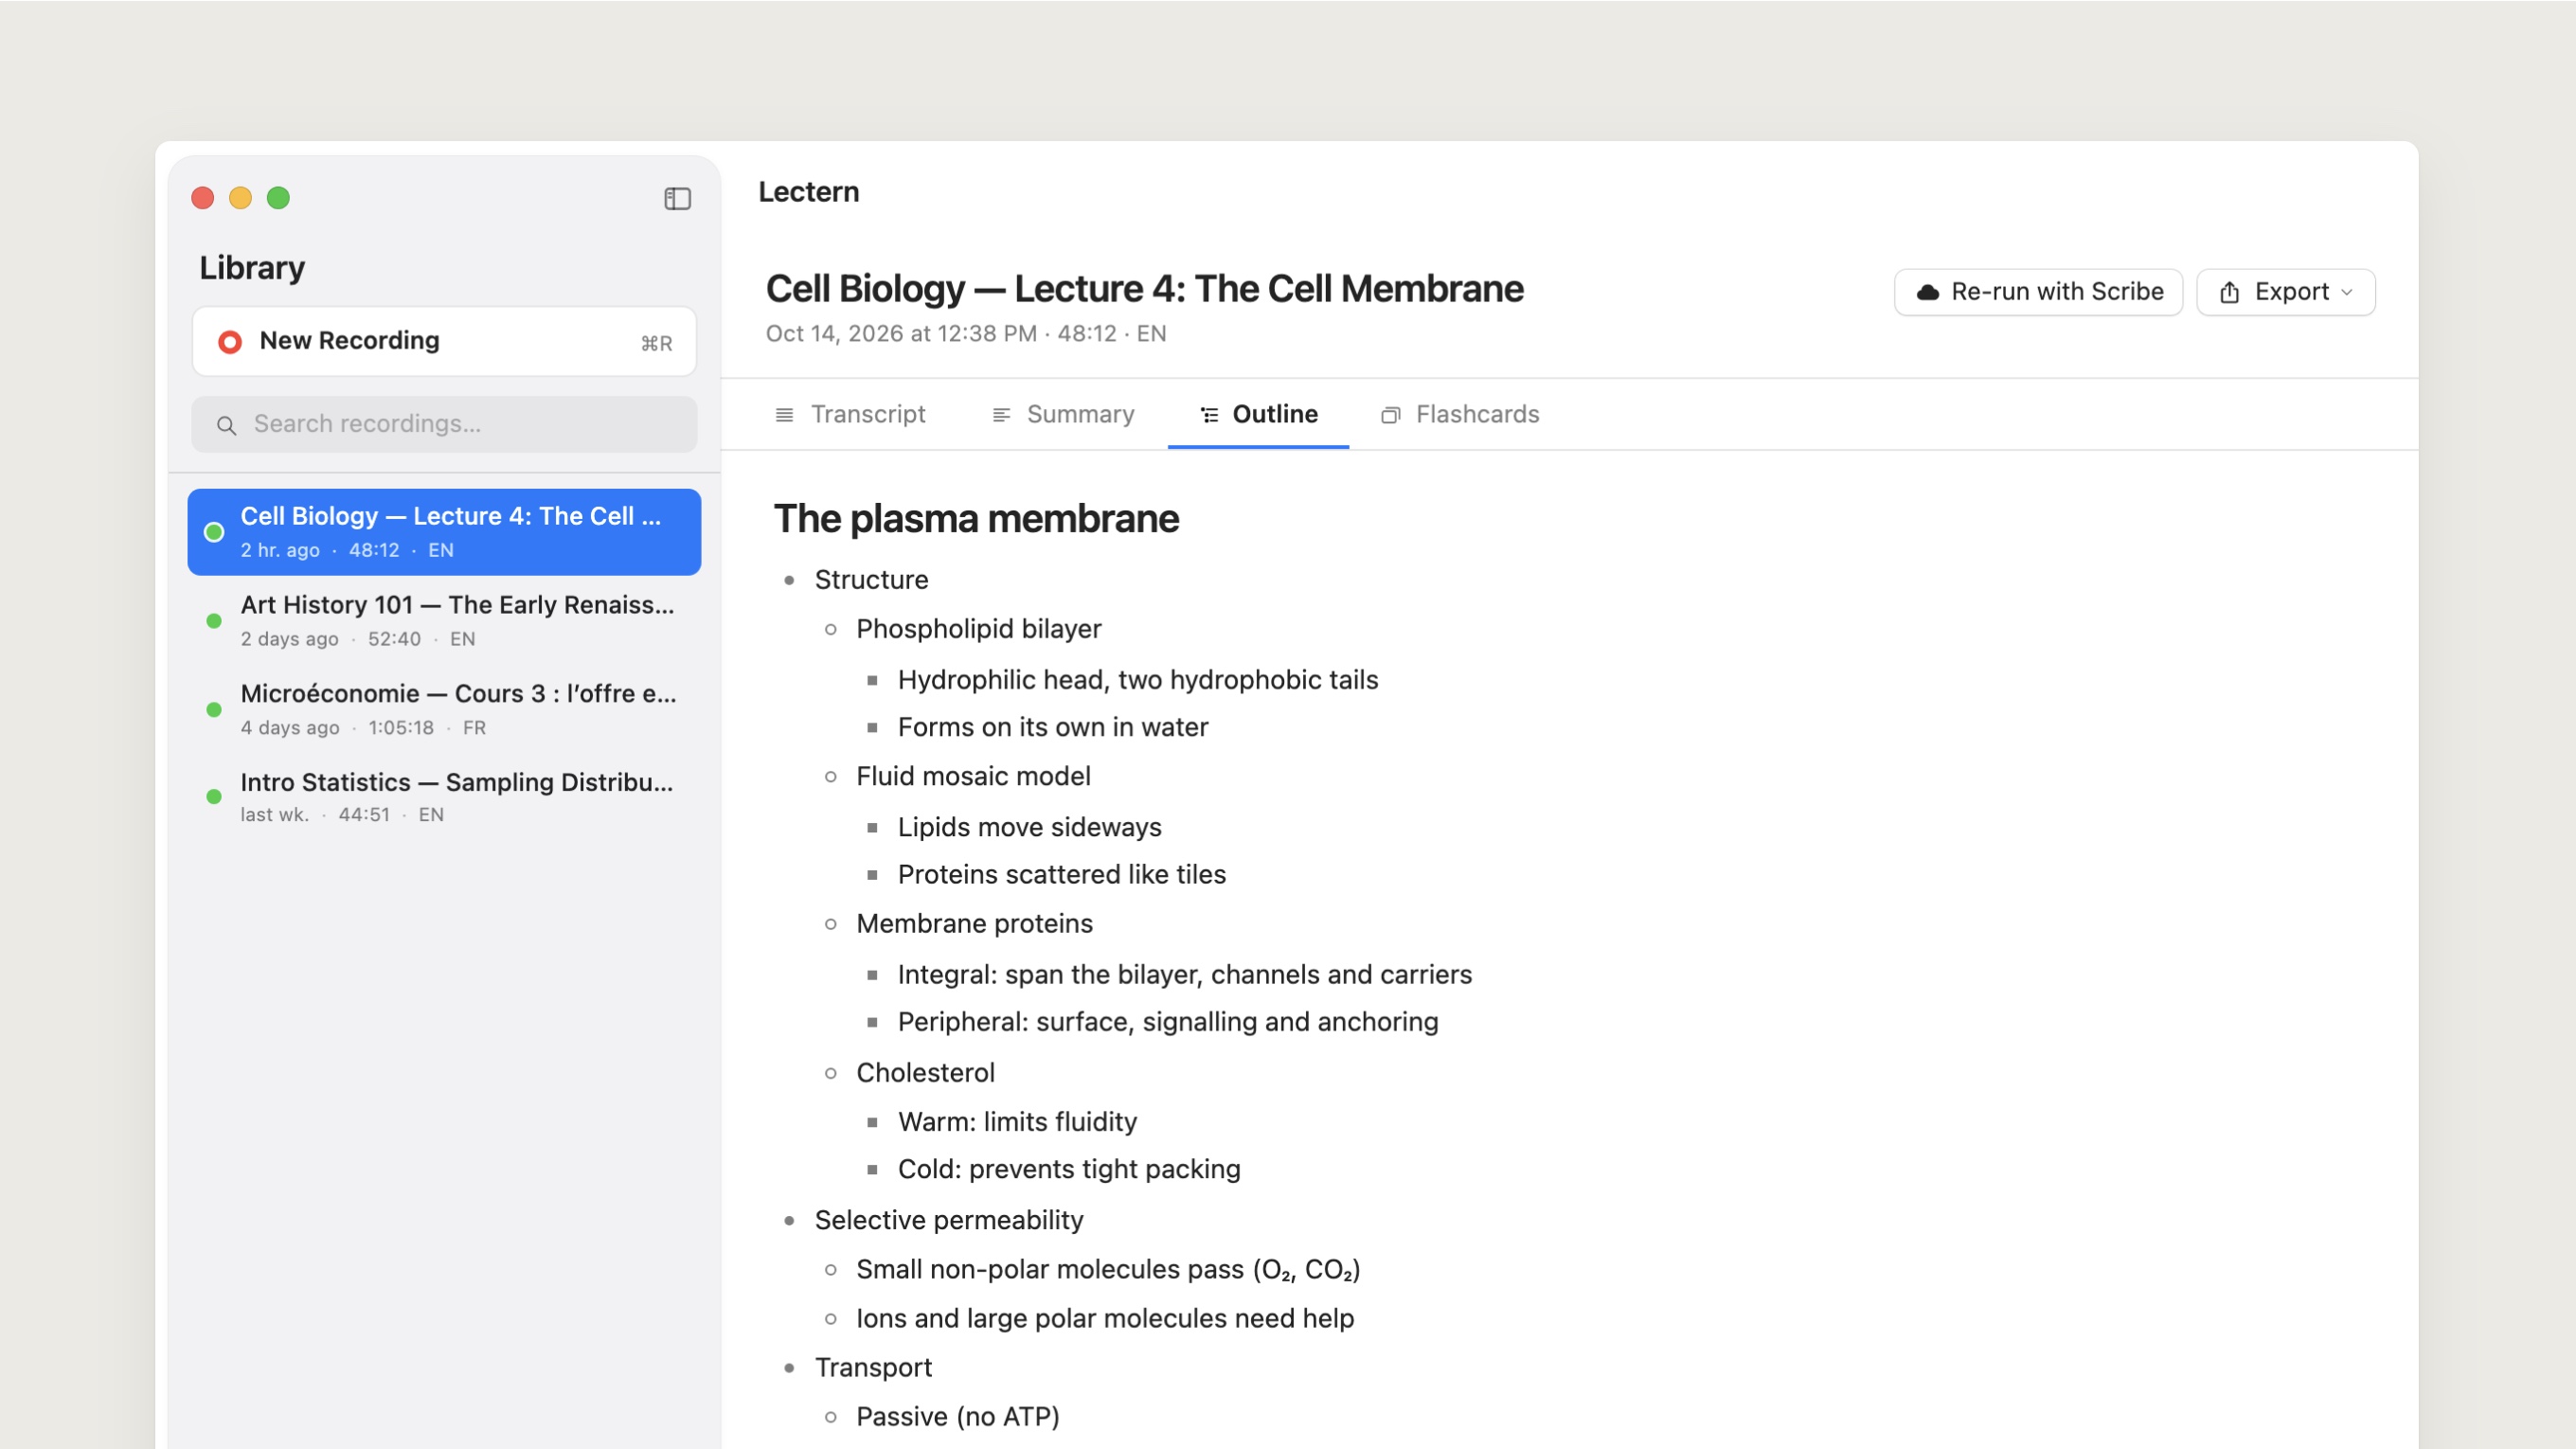Click the Library sidebar heading
This screenshot has width=2576, height=1449.
252,268
